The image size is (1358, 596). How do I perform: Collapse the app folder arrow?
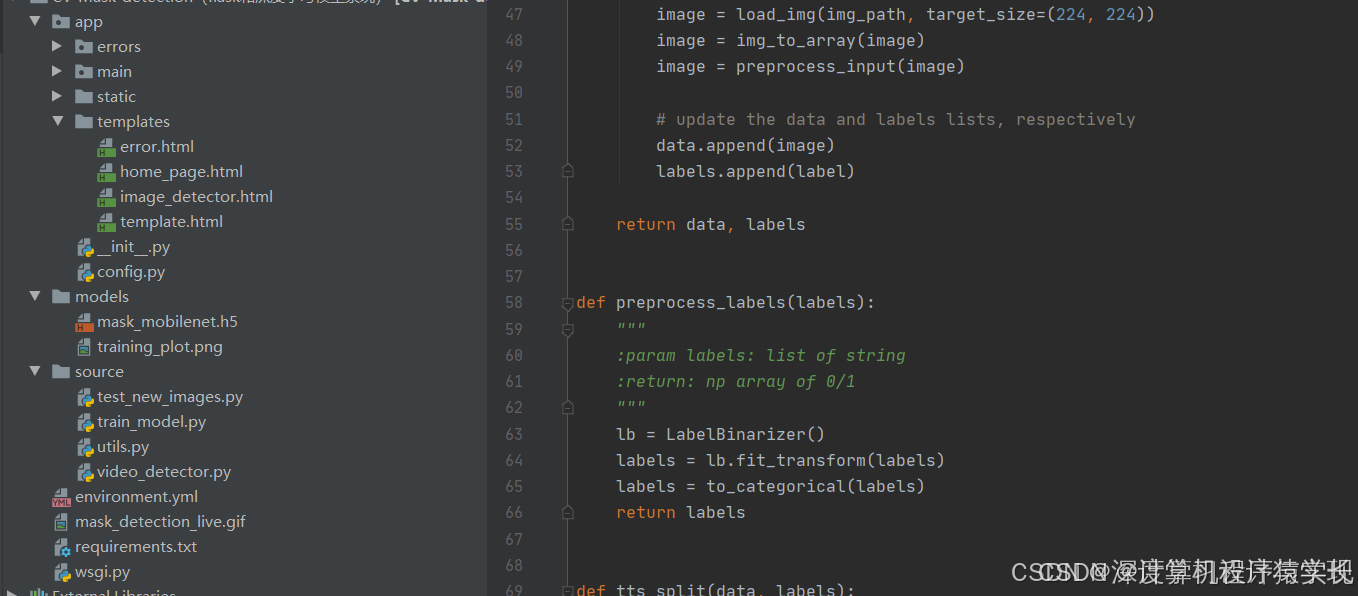click(35, 21)
